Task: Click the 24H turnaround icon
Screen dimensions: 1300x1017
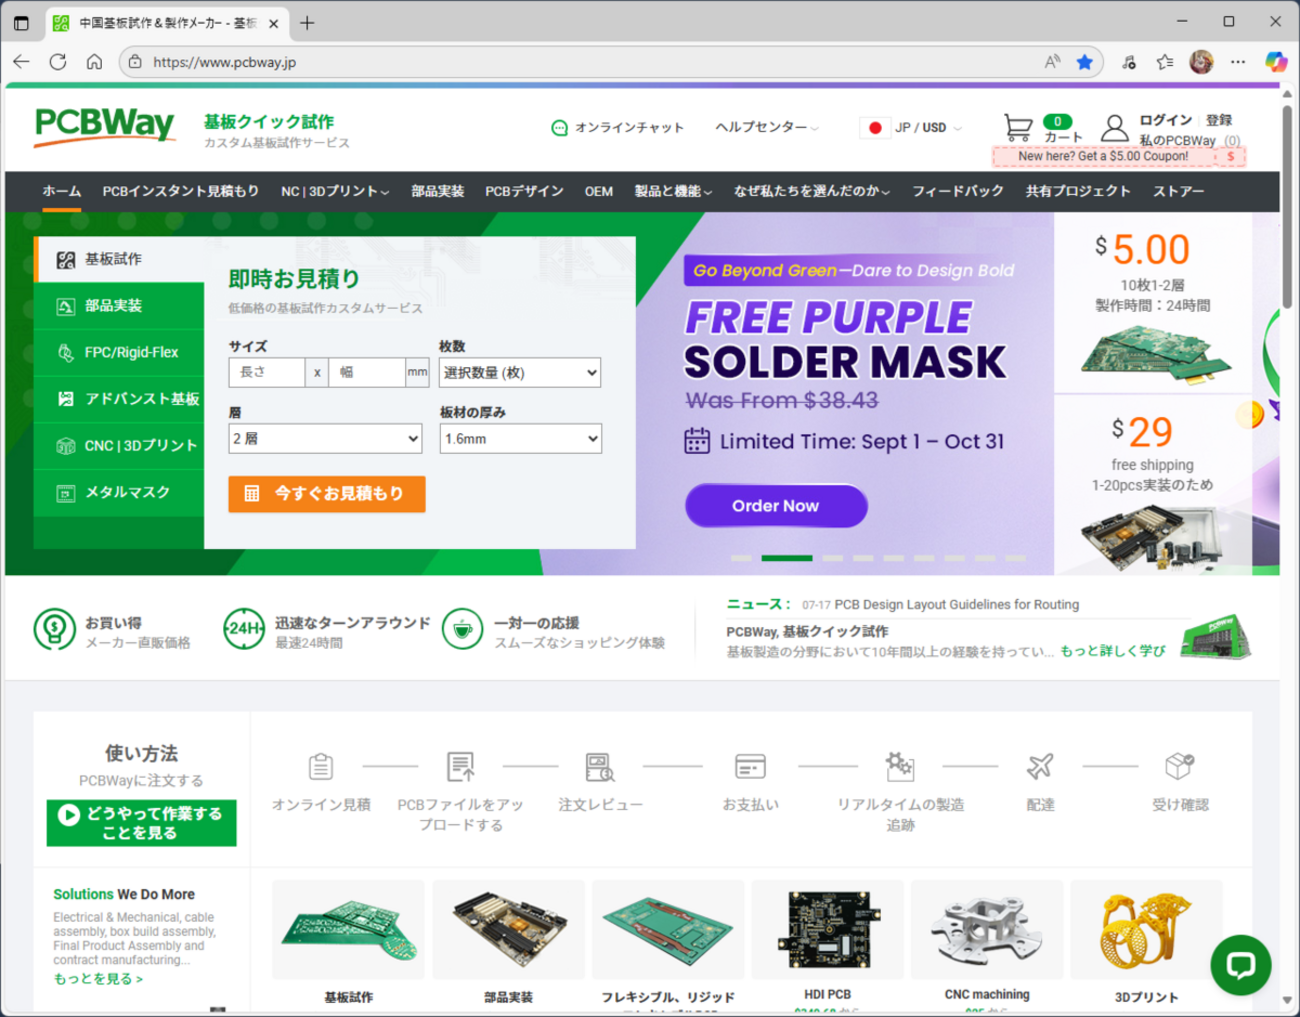Action: 244,629
